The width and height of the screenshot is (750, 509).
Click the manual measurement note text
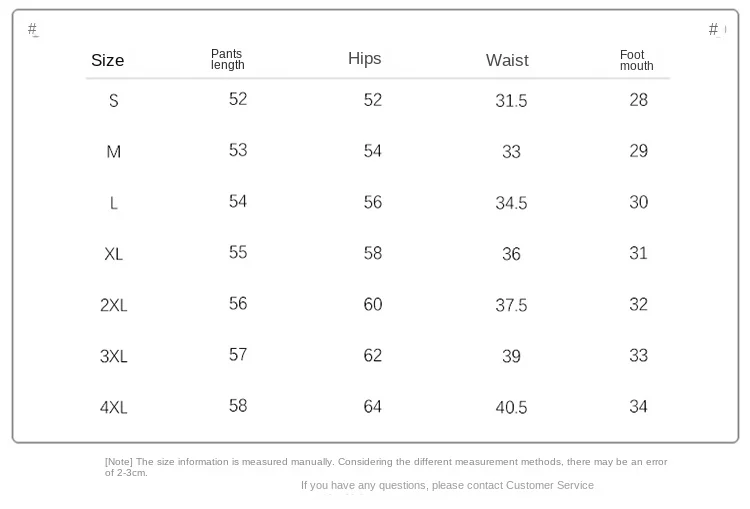(x=386, y=462)
